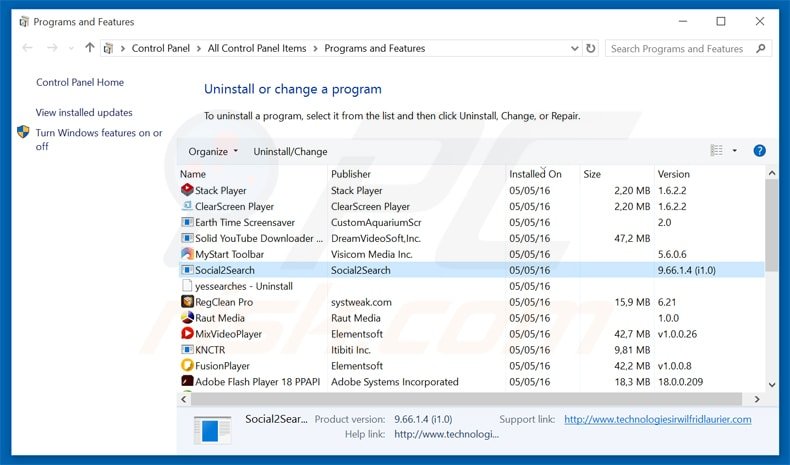Click the search magnifier icon
Viewport: 790px width, 465px height.
[x=761, y=48]
